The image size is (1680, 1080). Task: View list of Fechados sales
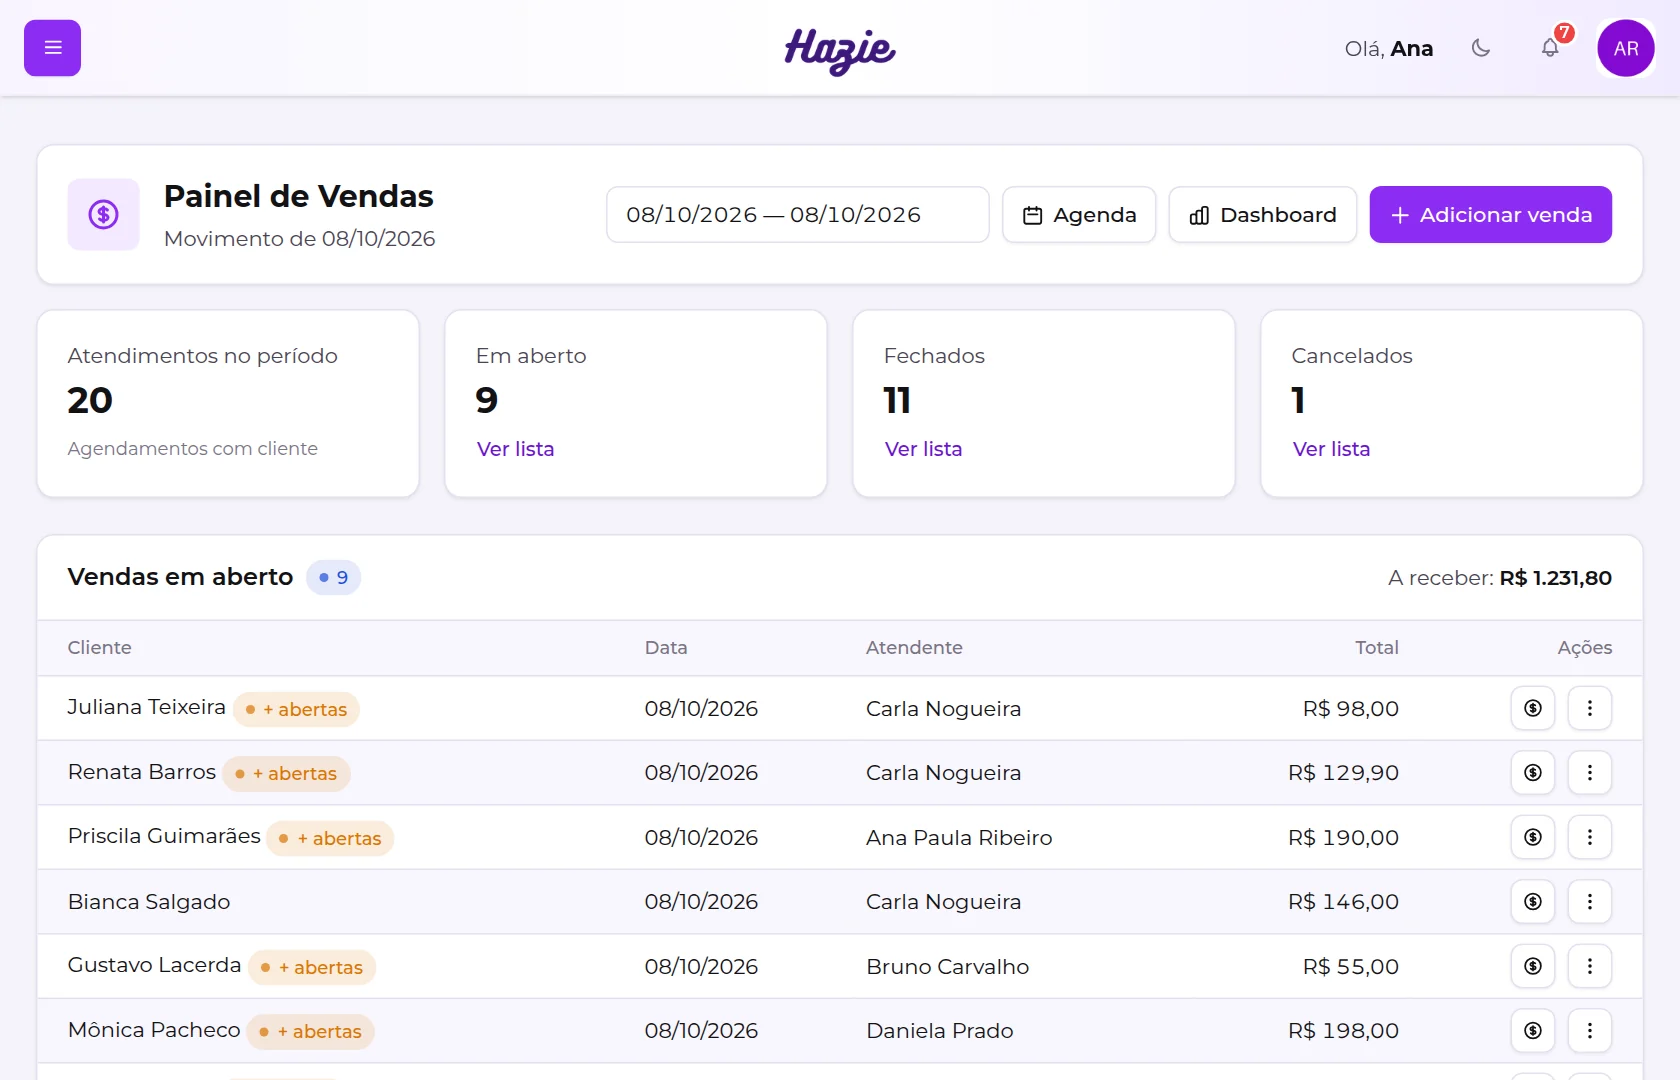(923, 449)
